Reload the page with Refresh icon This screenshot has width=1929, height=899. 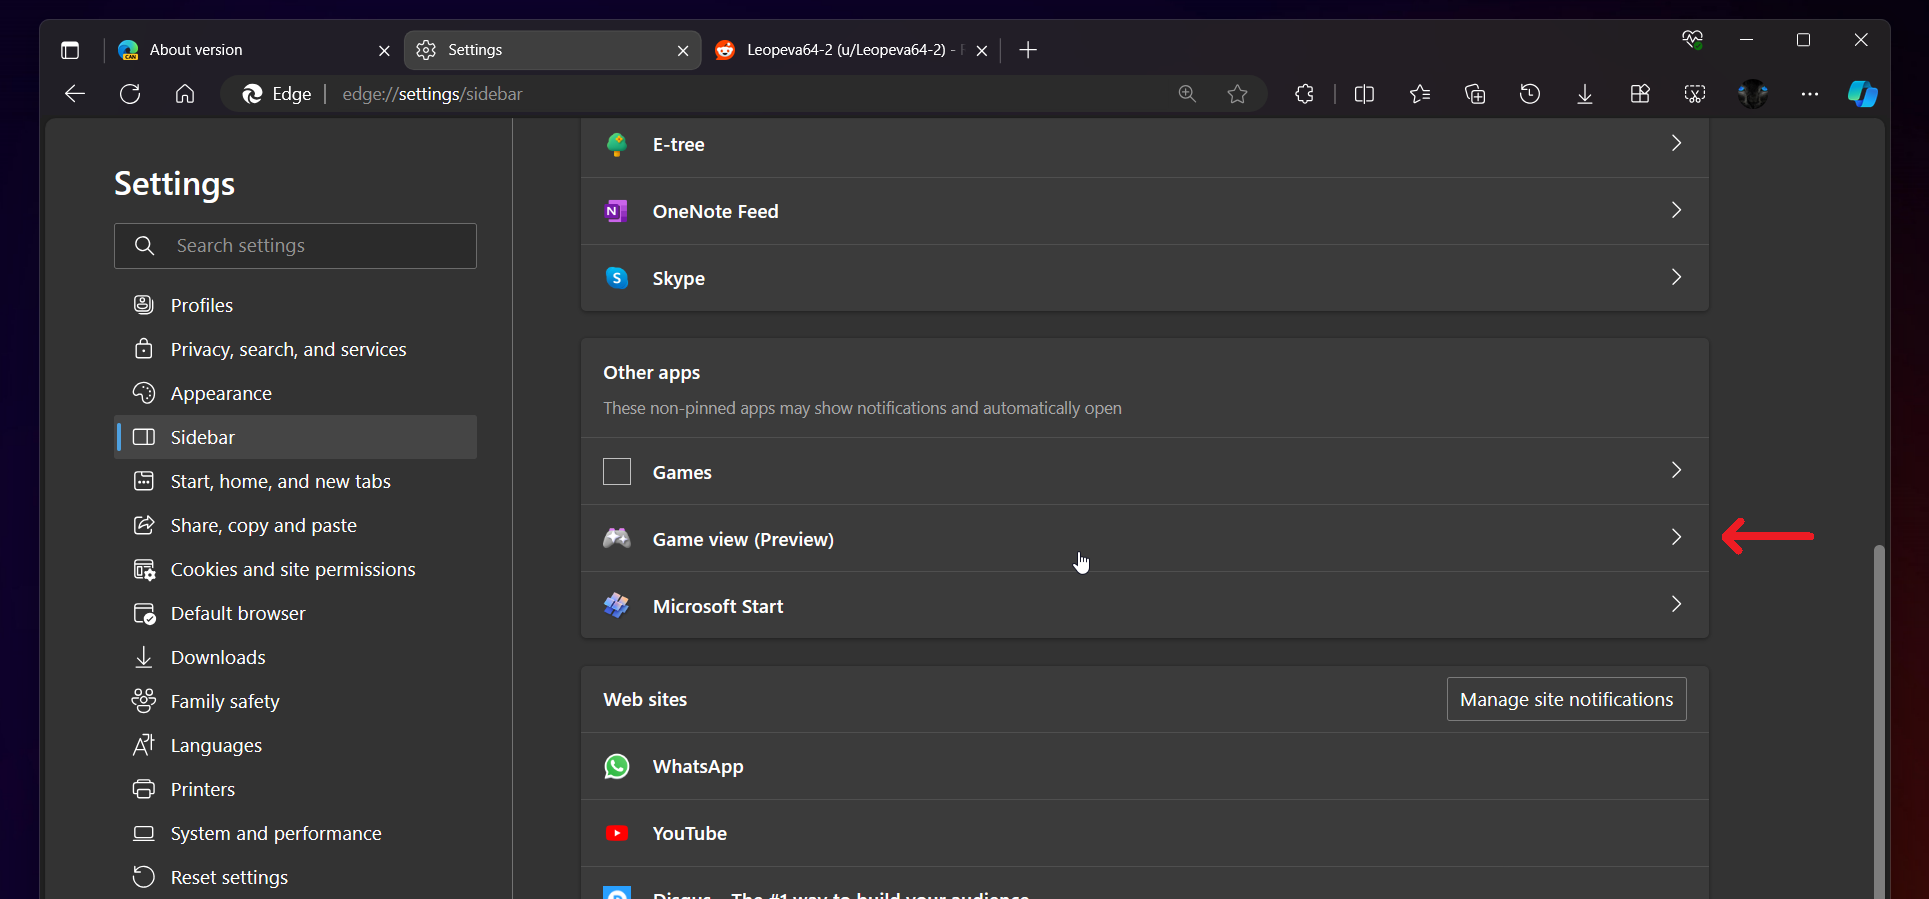[130, 94]
